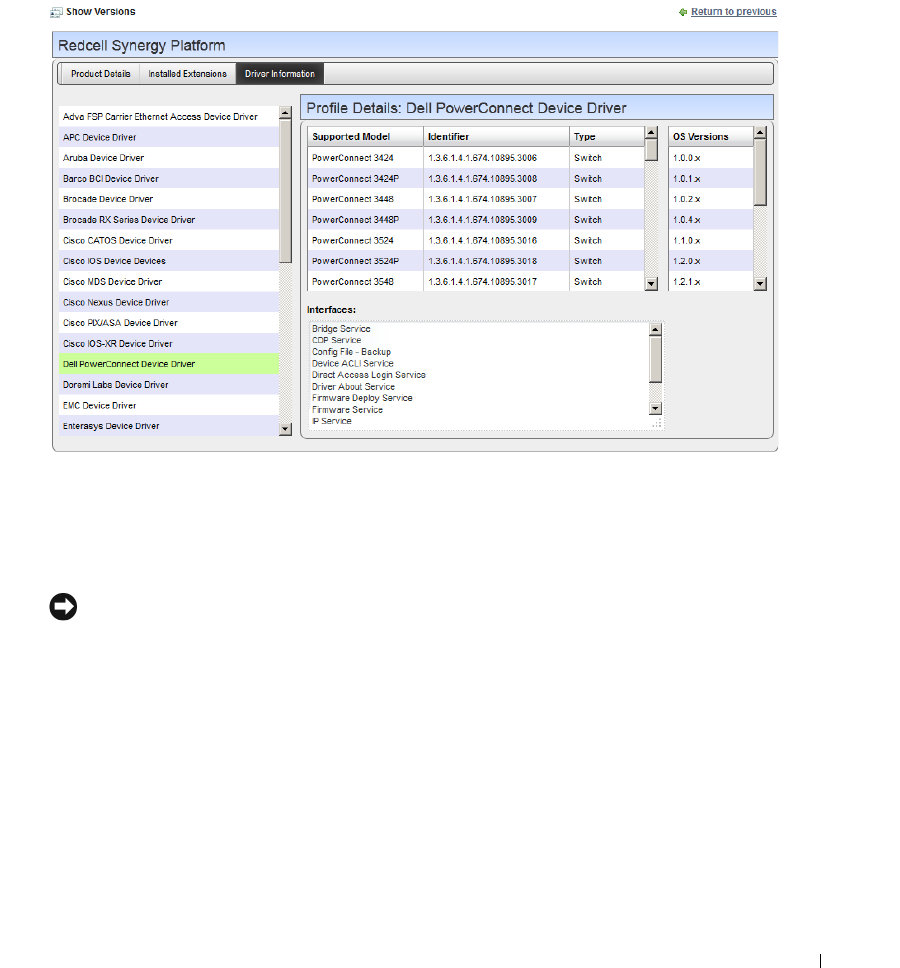Select Aruba Device Driver
The image size is (900, 968).
pyautogui.click(x=169, y=158)
